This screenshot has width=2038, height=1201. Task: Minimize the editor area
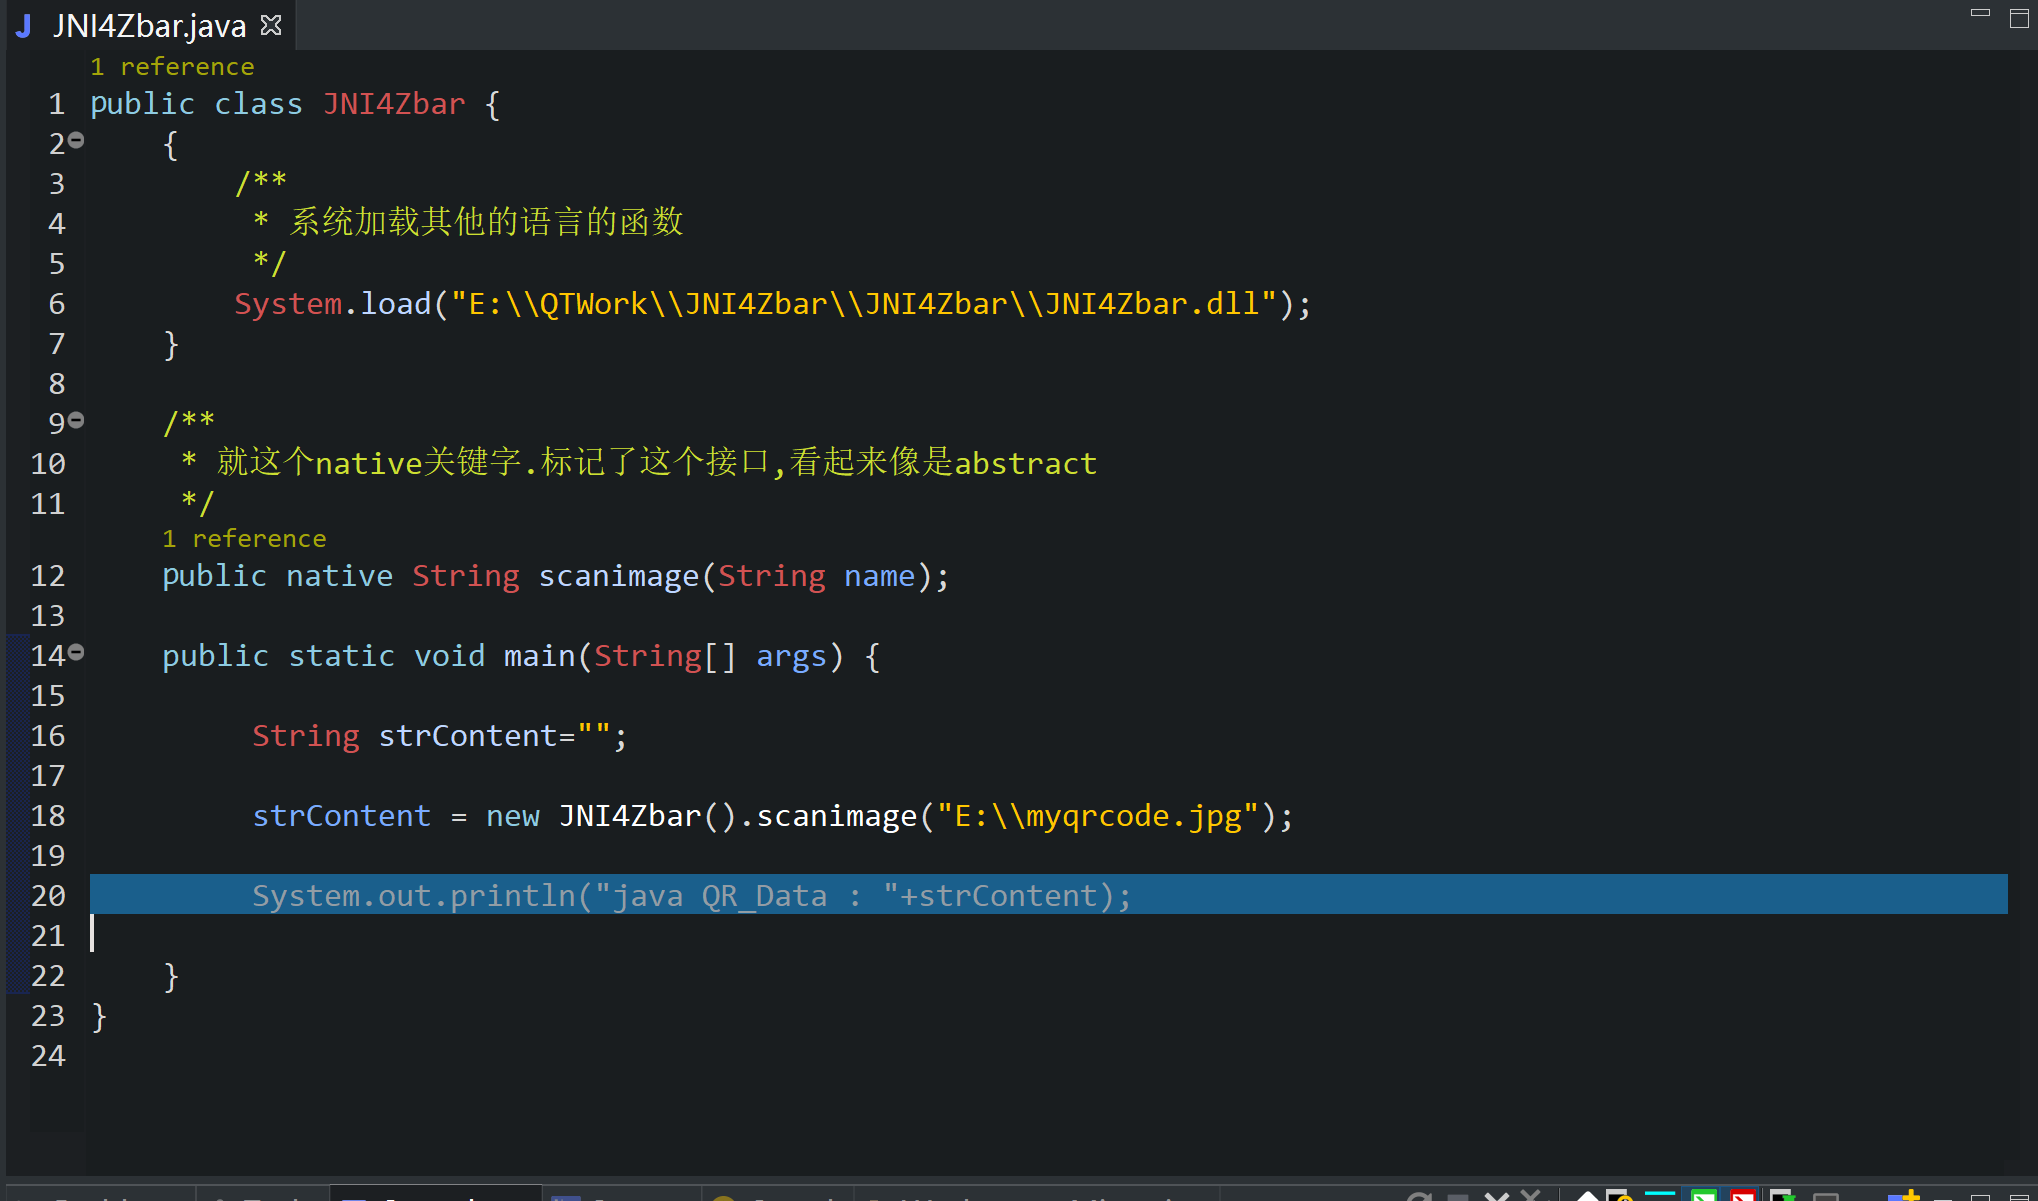(1980, 14)
